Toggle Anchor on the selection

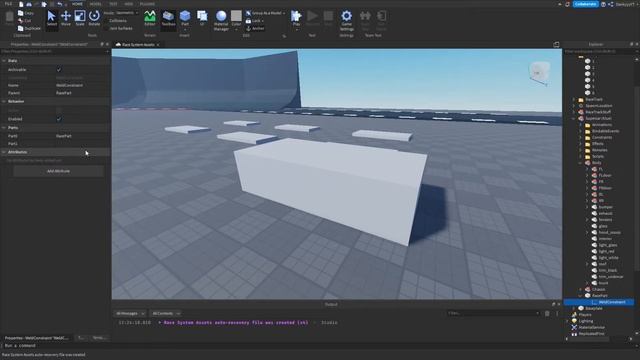(x=255, y=28)
